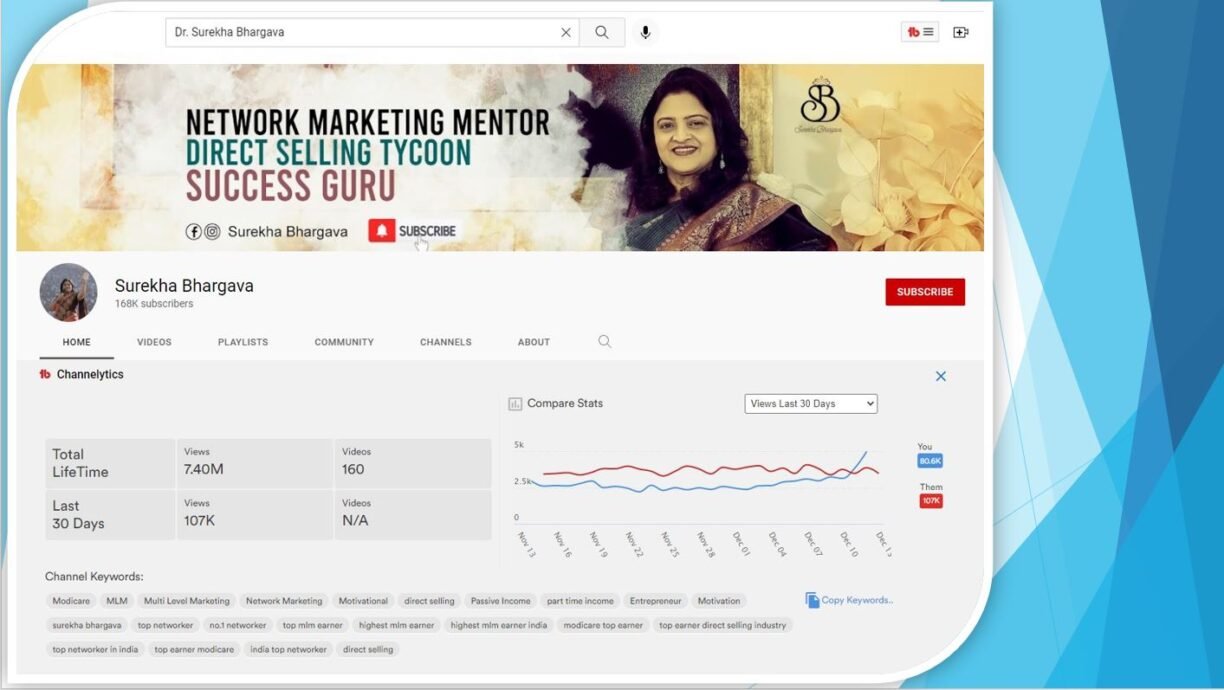Click the last 30 days 107K views
Viewport: 1224px width, 690px height.
click(x=199, y=521)
